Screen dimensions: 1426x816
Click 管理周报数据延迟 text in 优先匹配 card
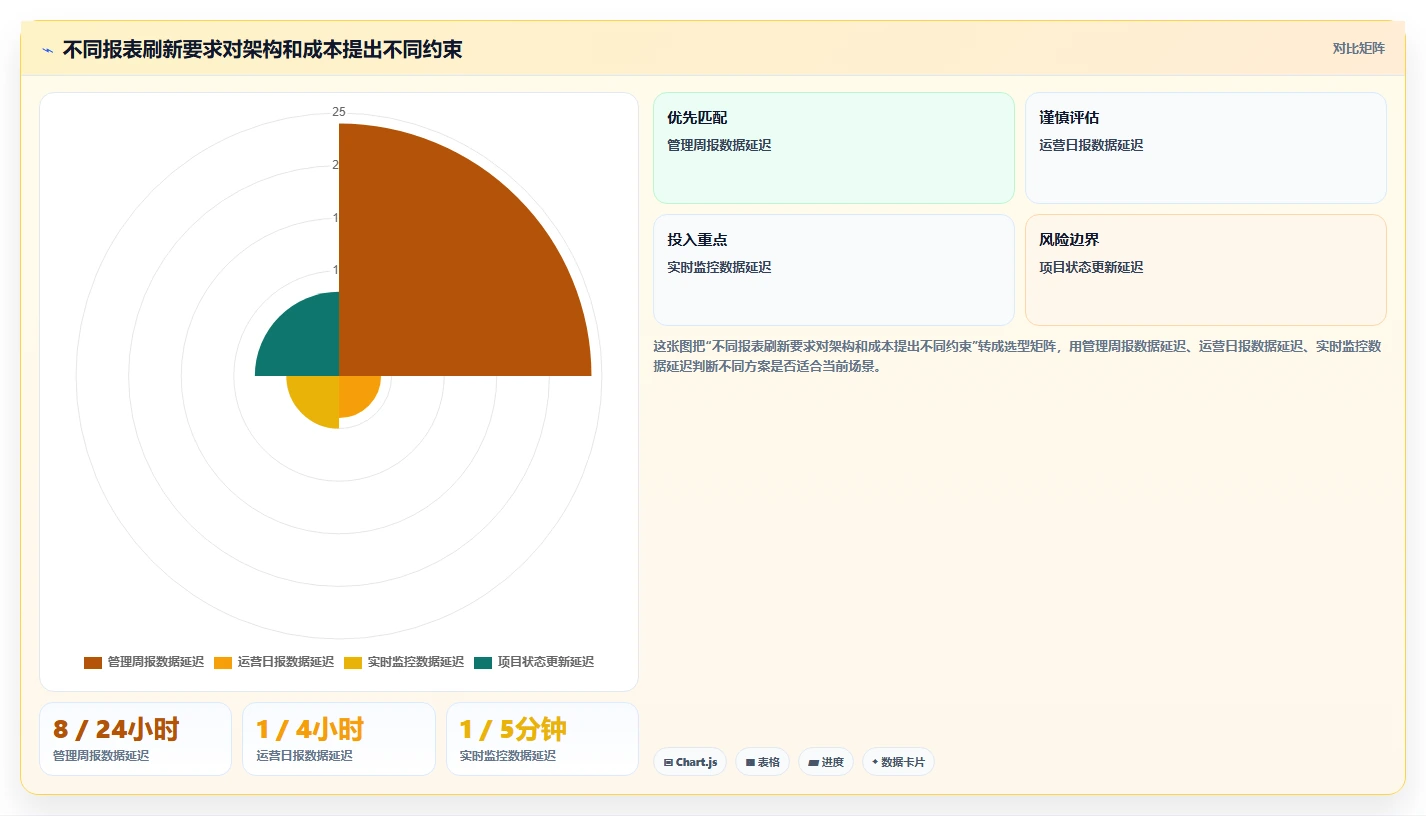719,145
